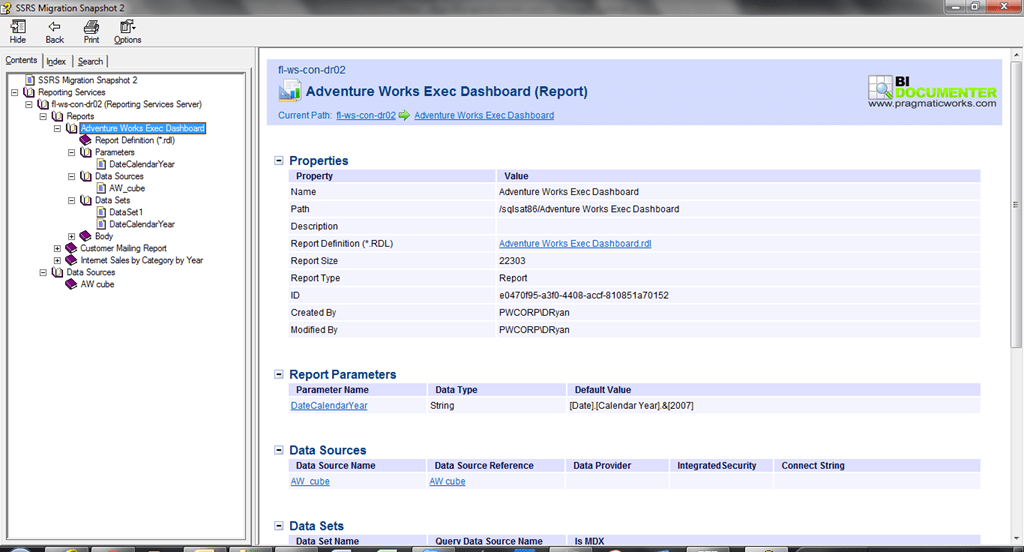Collapse the Reporting Services tree node
The height and width of the screenshot is (552, 1024).
coord(14,92)
